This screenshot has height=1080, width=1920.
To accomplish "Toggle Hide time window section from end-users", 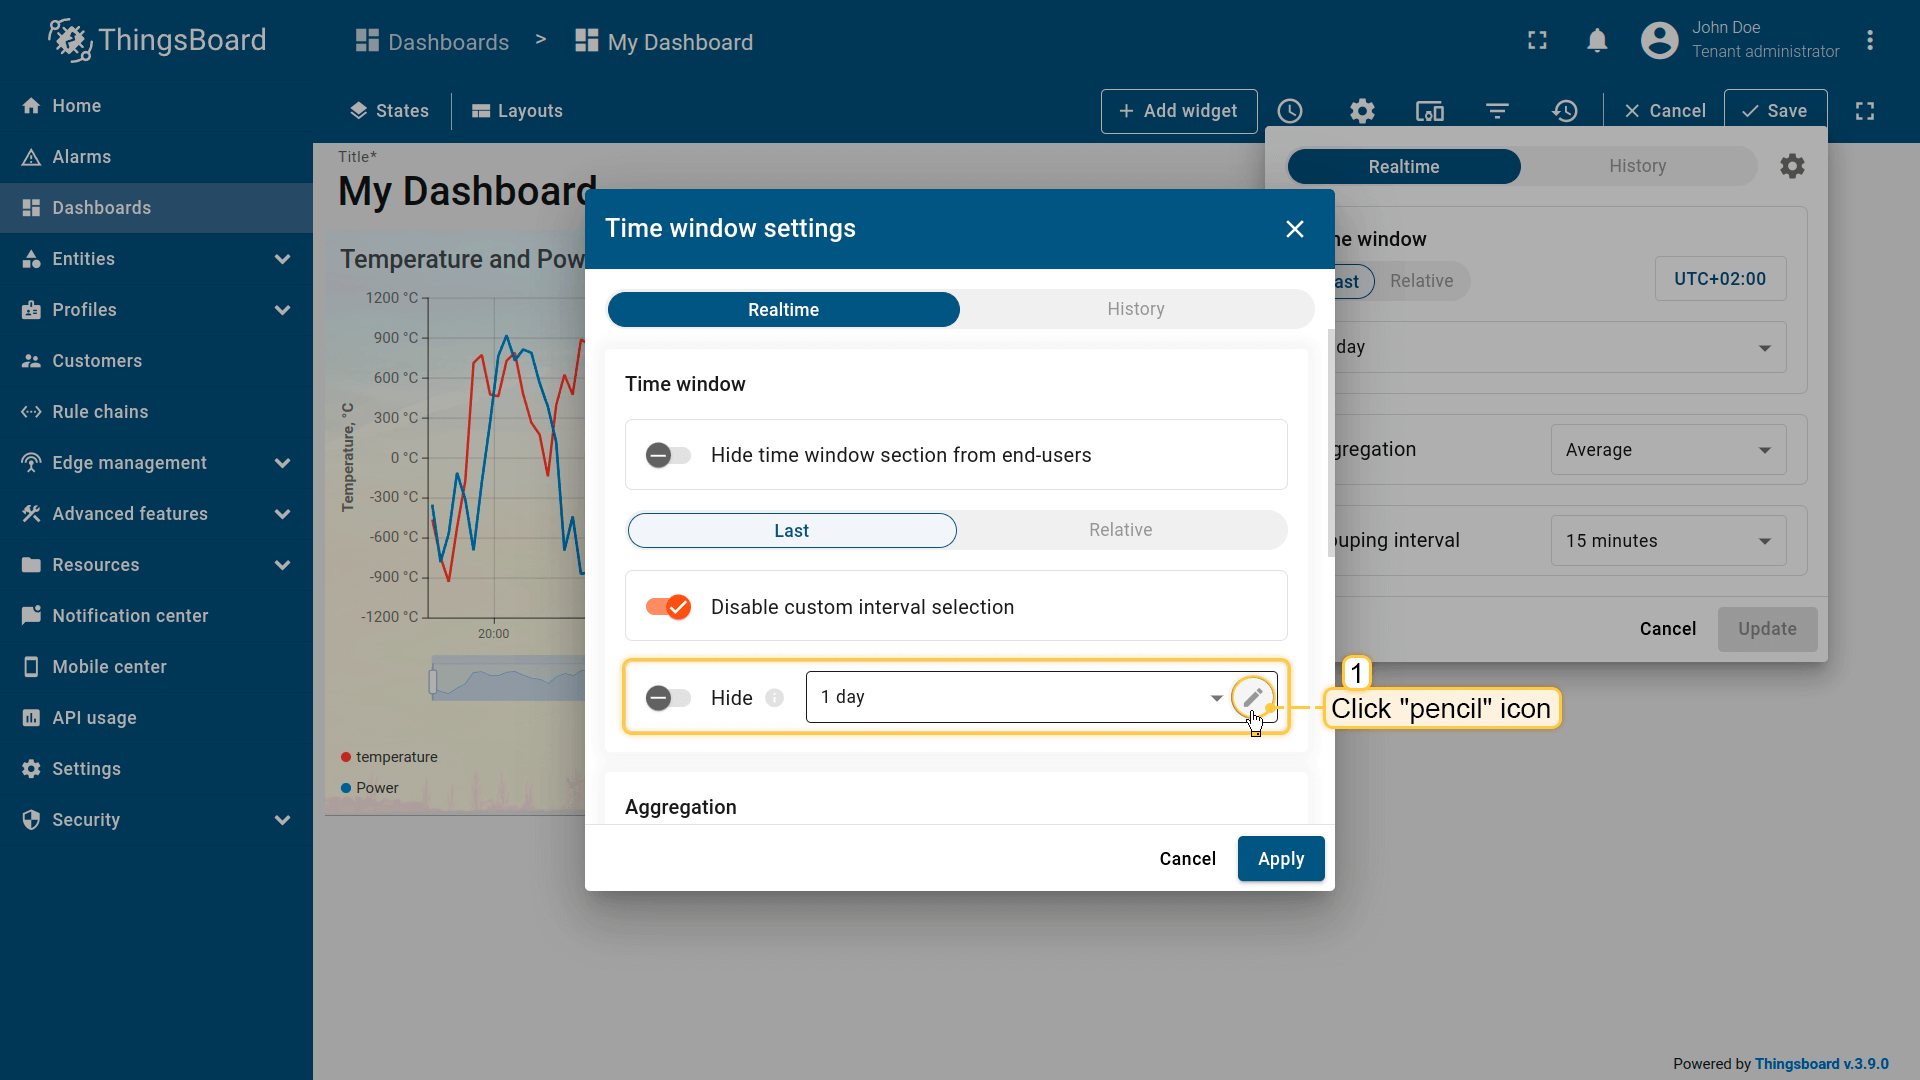I will [668, 456].
